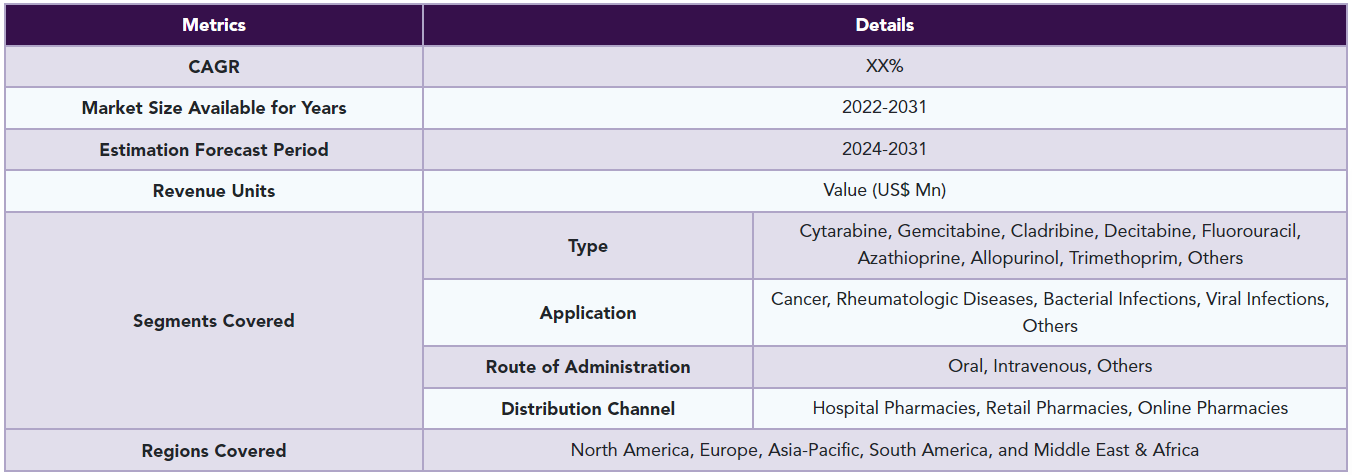Click the Hospital Pharmacies, Retail Pharmacies cell
The width and height of the screenshot is (1352, 475).
(1050, 409)
